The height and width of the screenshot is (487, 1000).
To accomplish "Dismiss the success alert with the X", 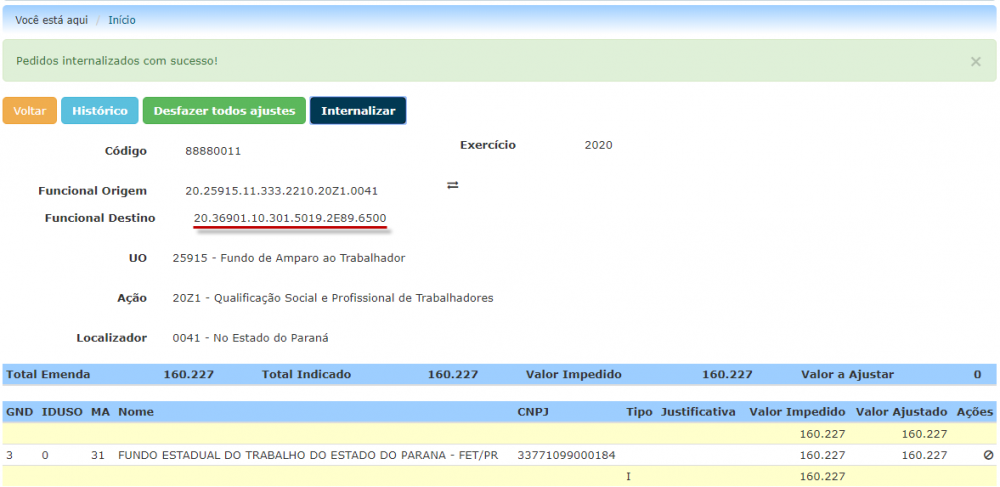I will coord(975,62).
